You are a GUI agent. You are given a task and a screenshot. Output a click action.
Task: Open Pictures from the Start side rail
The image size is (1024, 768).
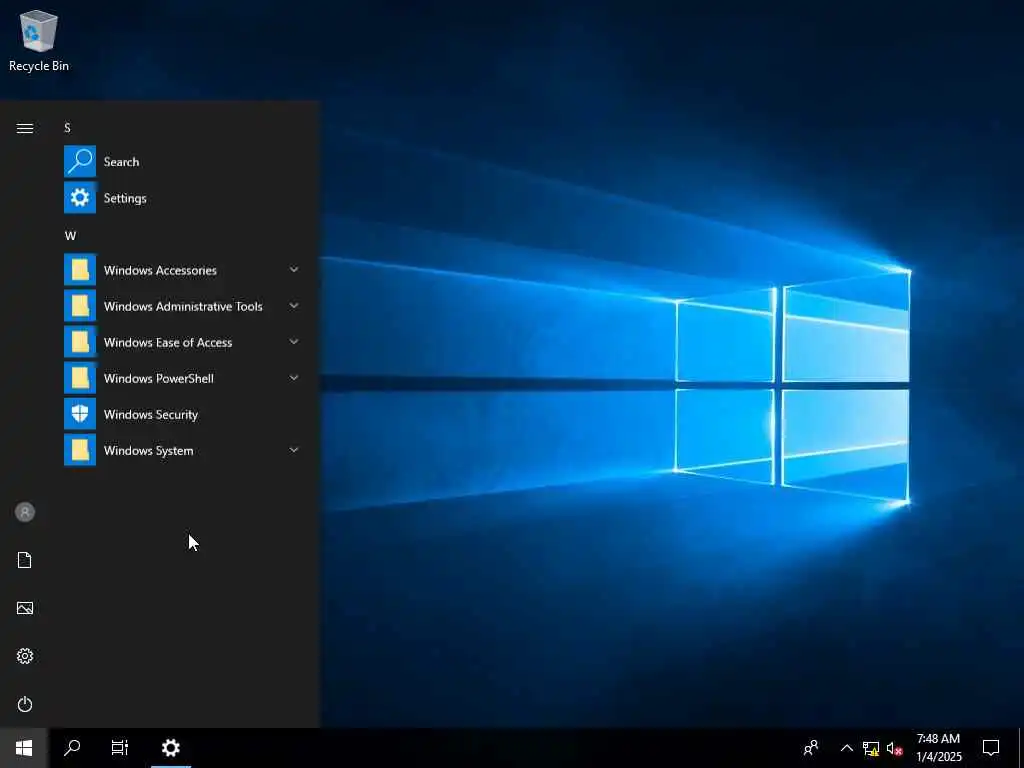25,608
